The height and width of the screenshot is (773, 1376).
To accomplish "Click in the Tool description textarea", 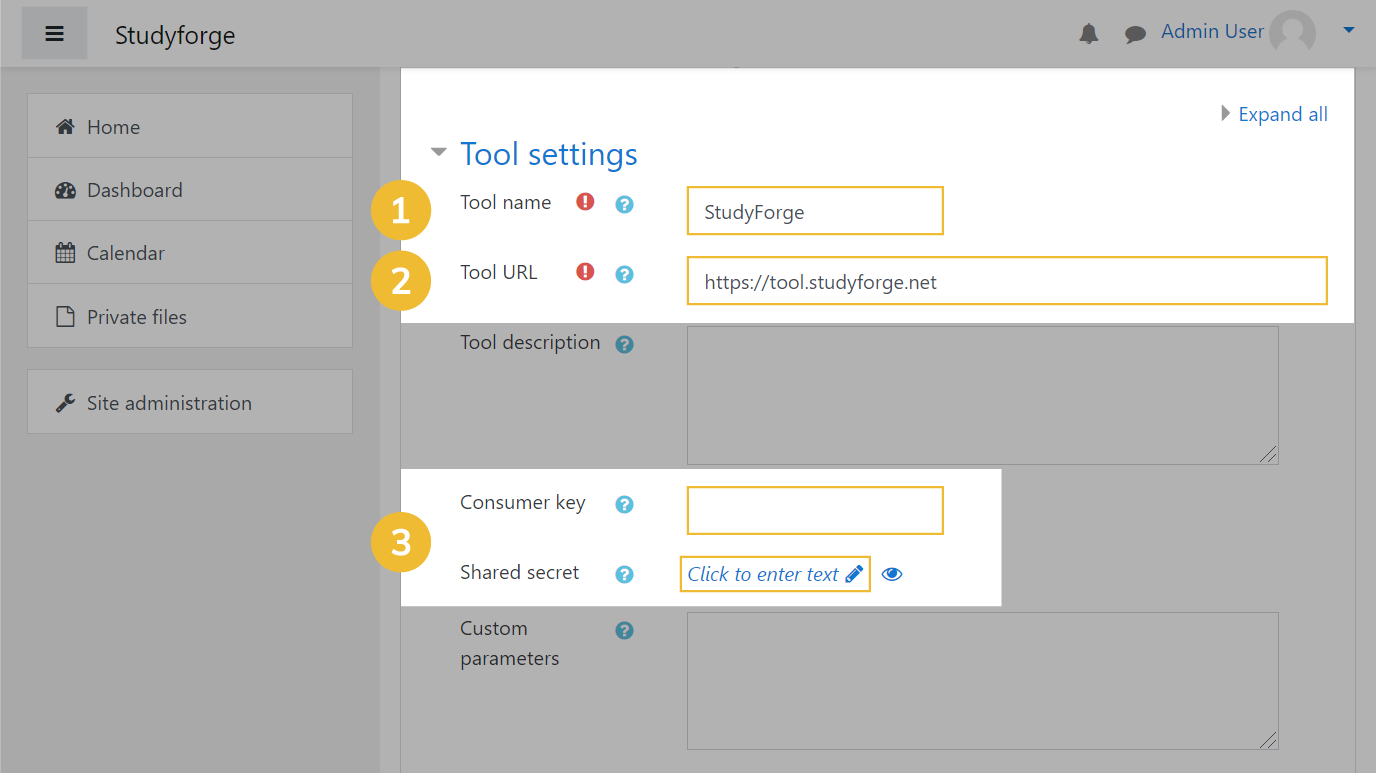I will [982, 395].
